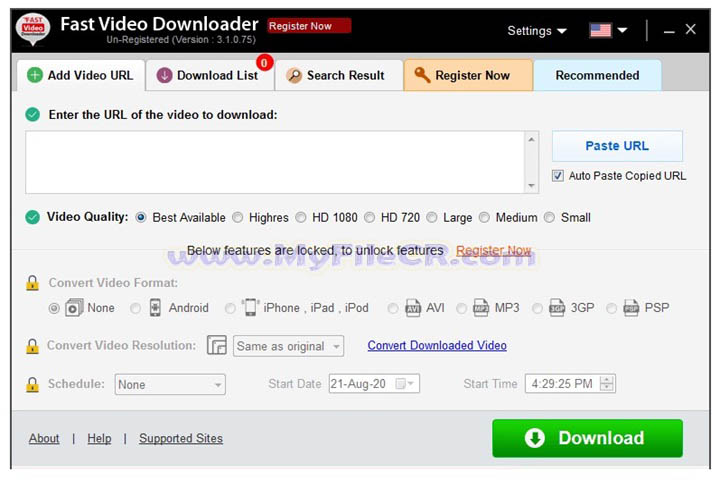Select Large video quality
The width and height of the screenshot is (720, 480).
coord(432,217)
